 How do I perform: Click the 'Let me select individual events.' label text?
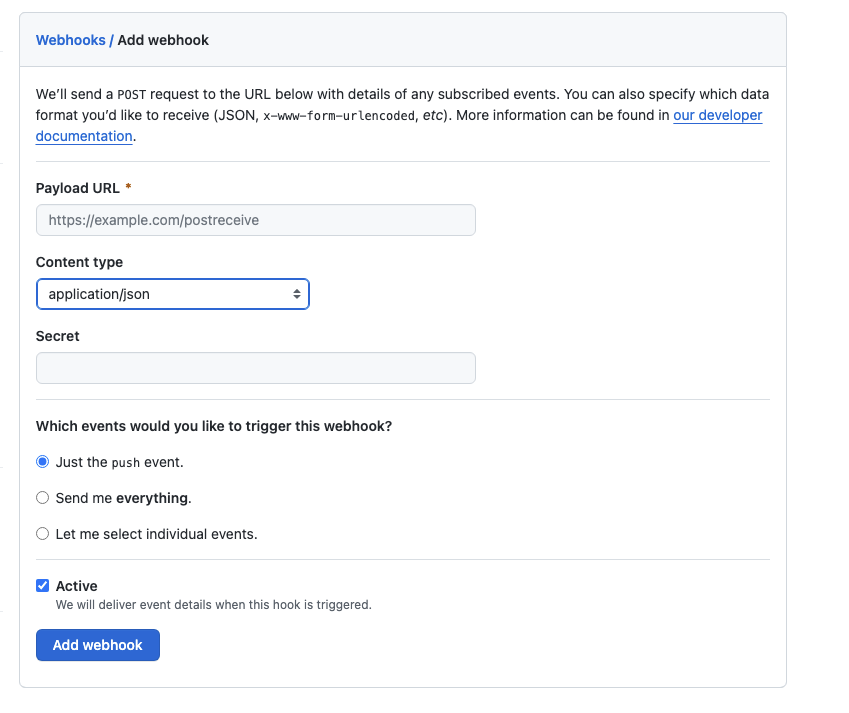click(156, 534)
